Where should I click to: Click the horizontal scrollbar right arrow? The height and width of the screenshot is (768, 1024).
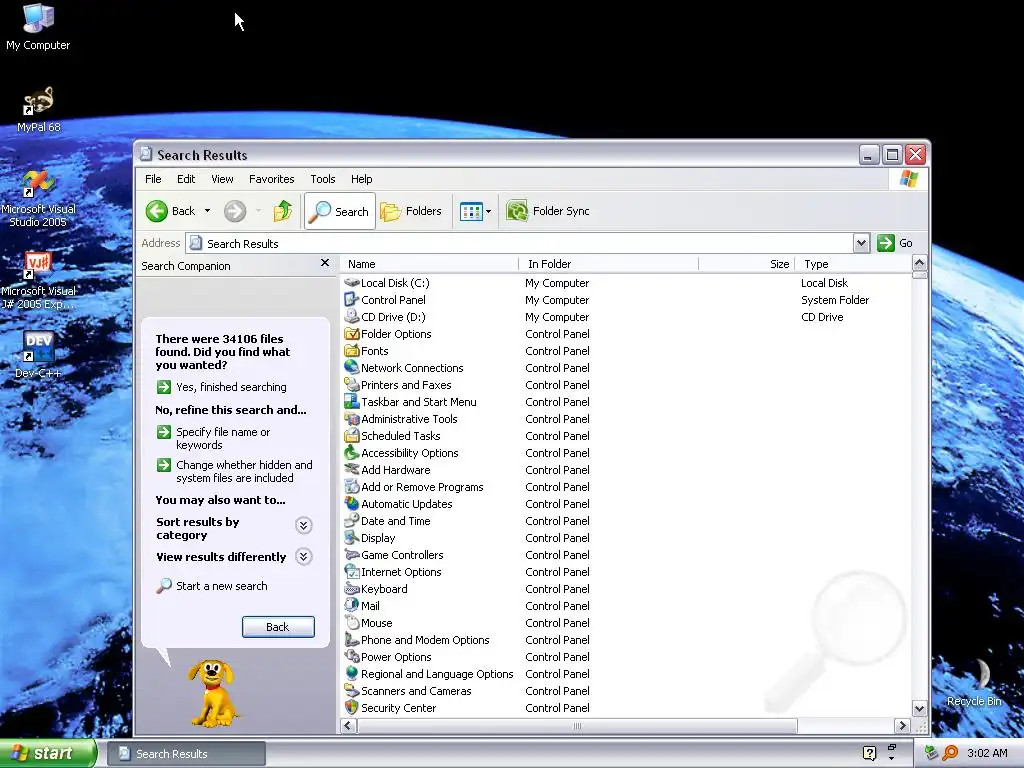click(902, 726)
